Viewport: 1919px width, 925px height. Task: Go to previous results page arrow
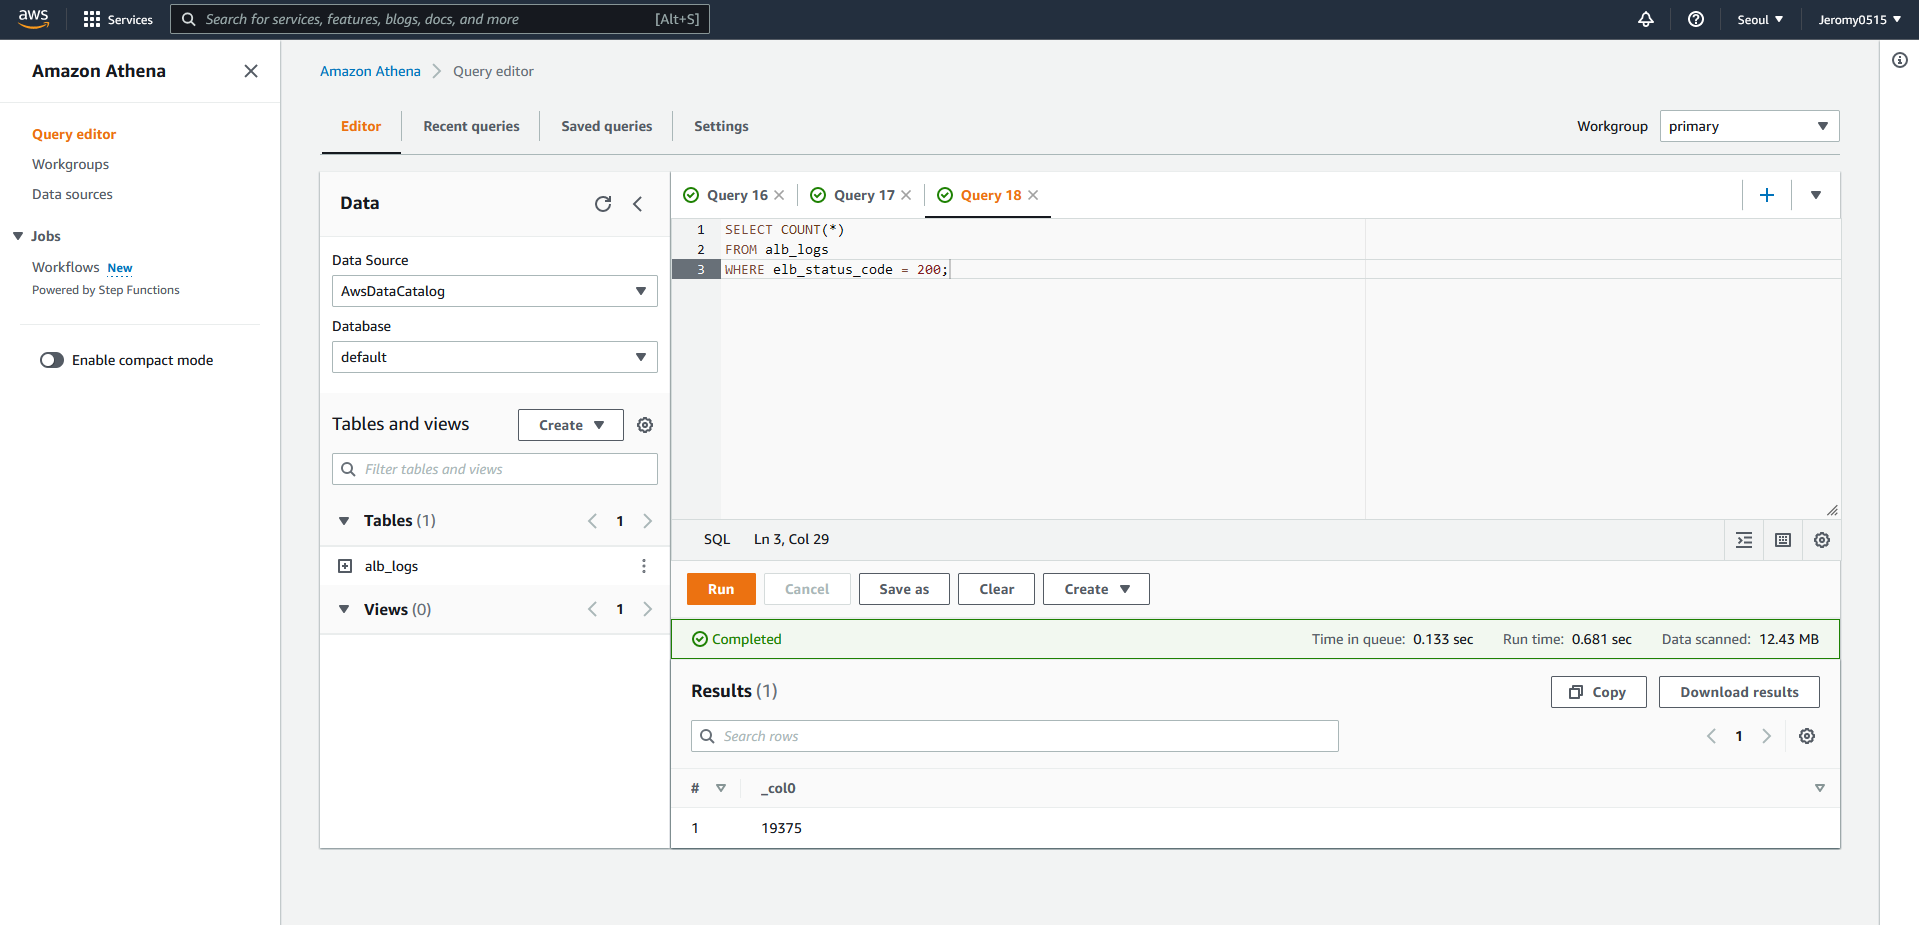(x=1711, y=736)
